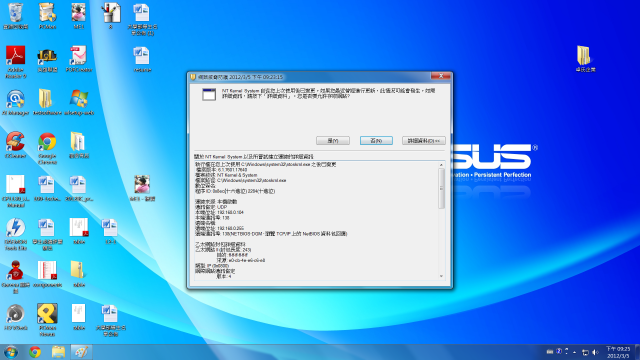
Task: Open the Windows Start menu
Action: 11,352
